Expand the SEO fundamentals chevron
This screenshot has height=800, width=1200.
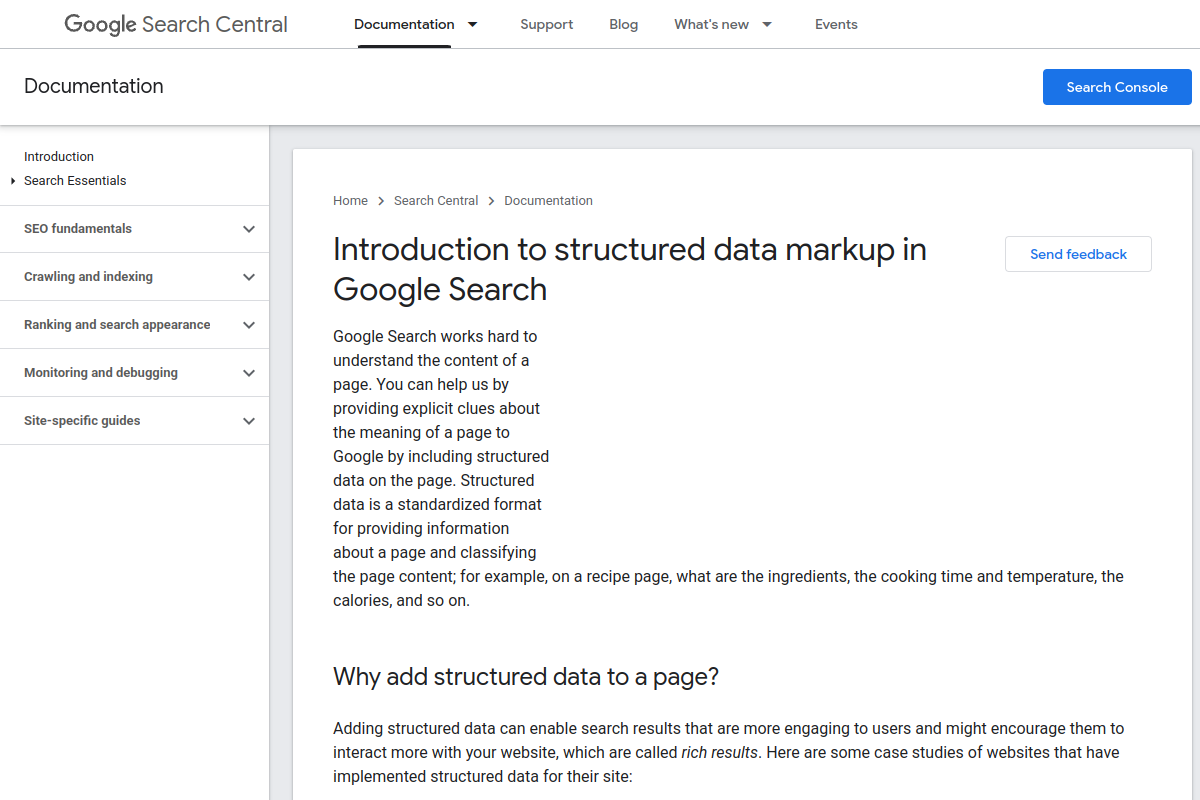pos(249,229)
